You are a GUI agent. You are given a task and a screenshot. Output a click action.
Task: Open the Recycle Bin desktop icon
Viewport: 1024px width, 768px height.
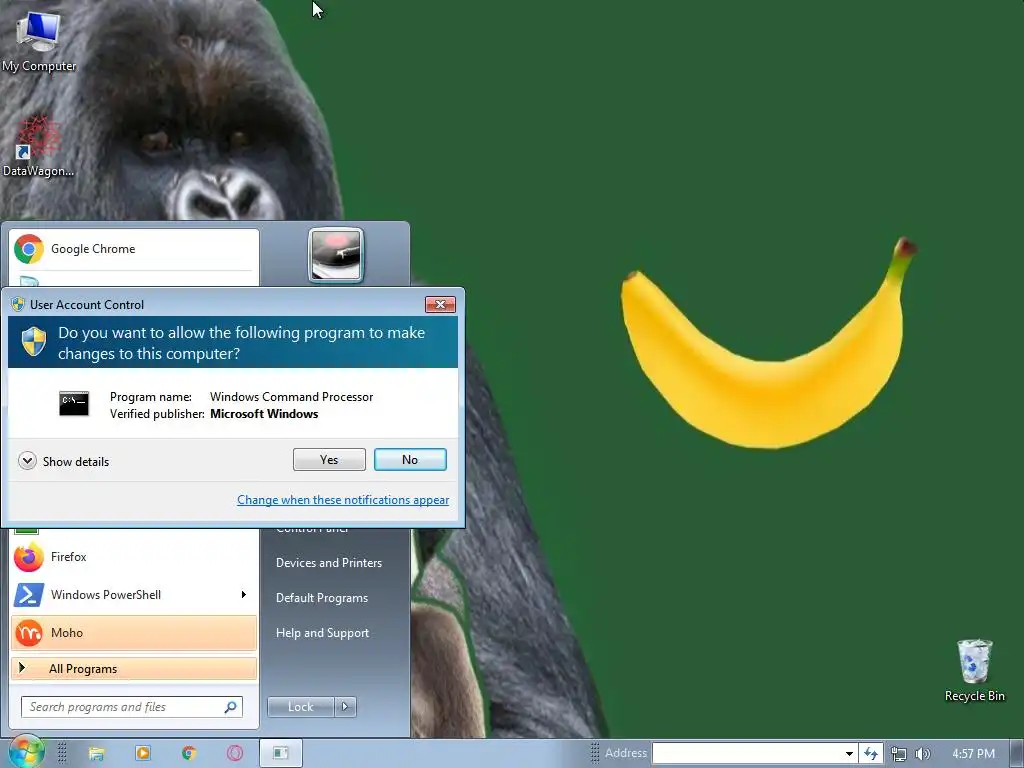[974, 670]
